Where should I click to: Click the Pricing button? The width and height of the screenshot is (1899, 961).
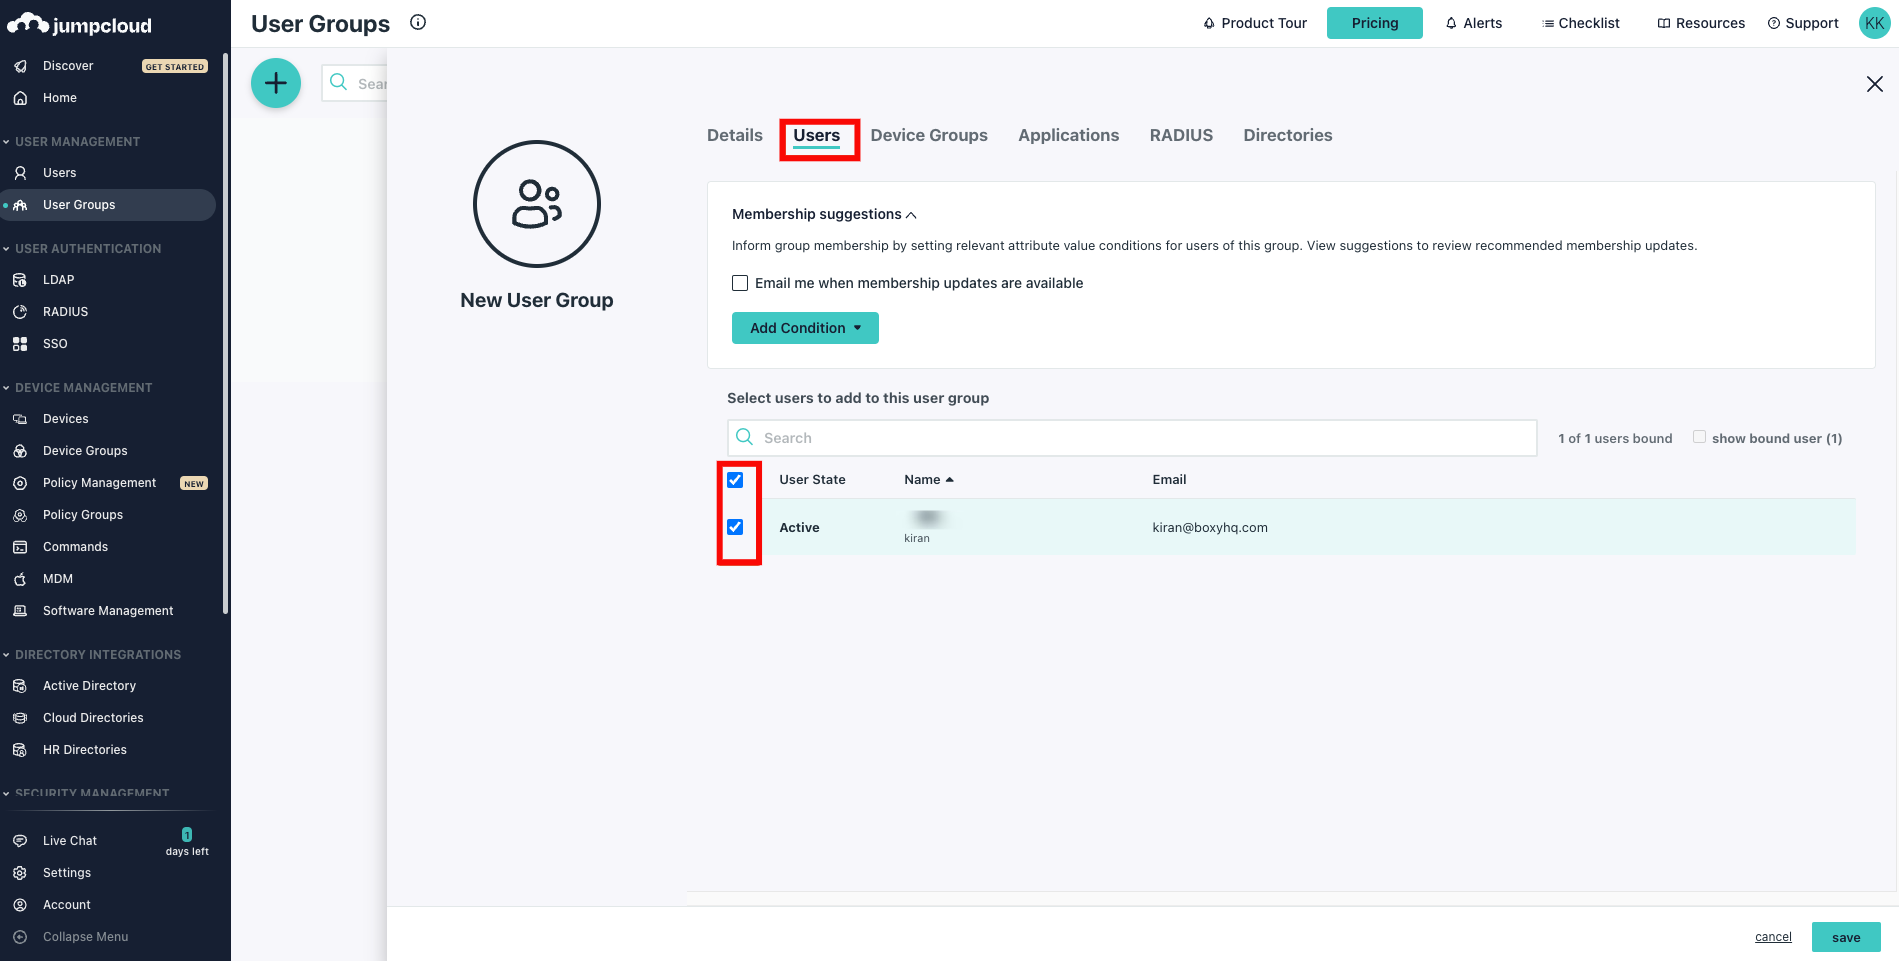(x=1375, y=23)
